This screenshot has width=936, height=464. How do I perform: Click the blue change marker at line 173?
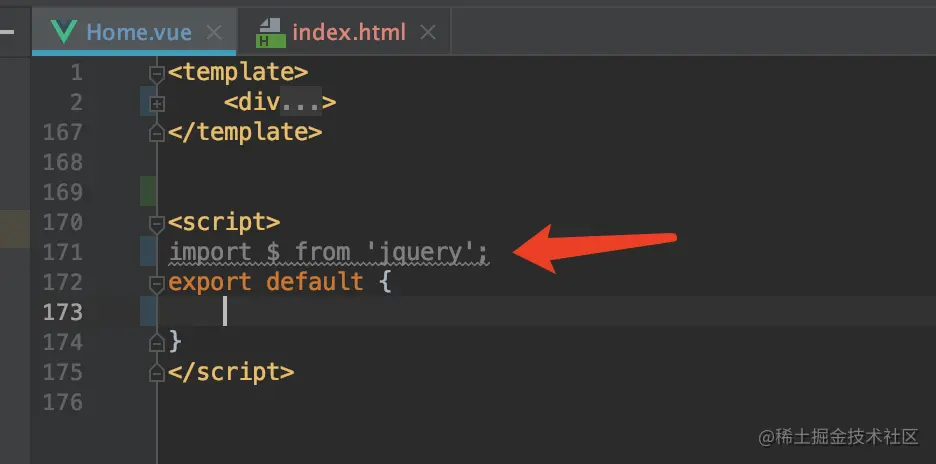pyautogui.click(x=148, y=311)
